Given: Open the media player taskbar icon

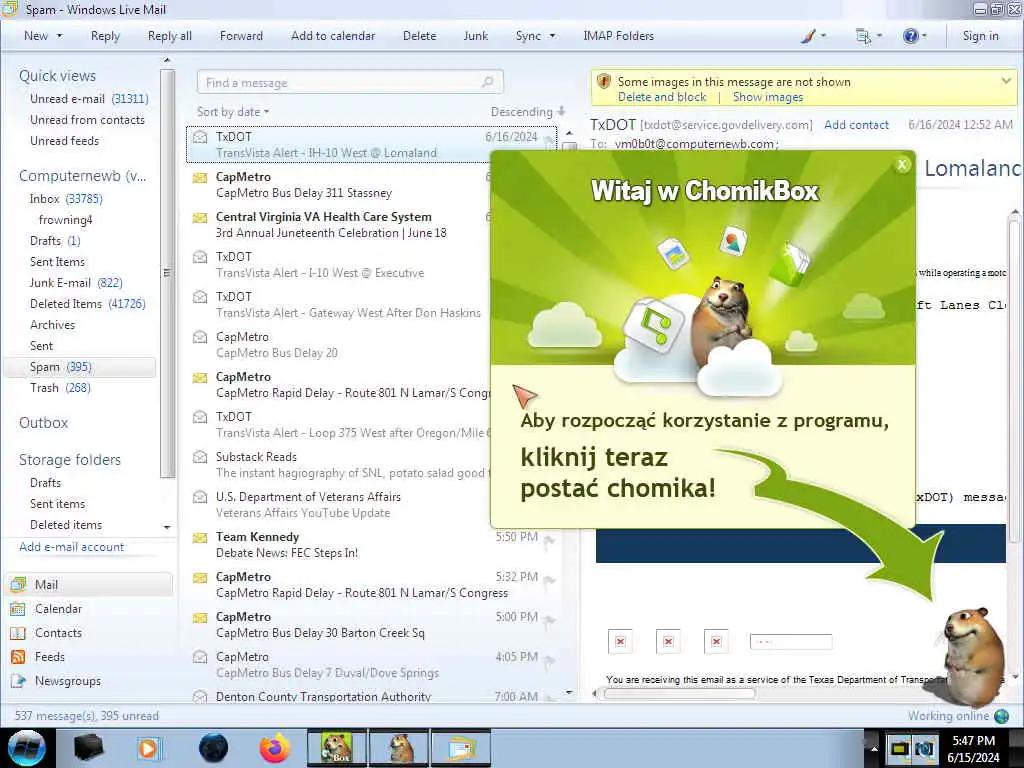Looking at the screenshot, I should (148, 748).
